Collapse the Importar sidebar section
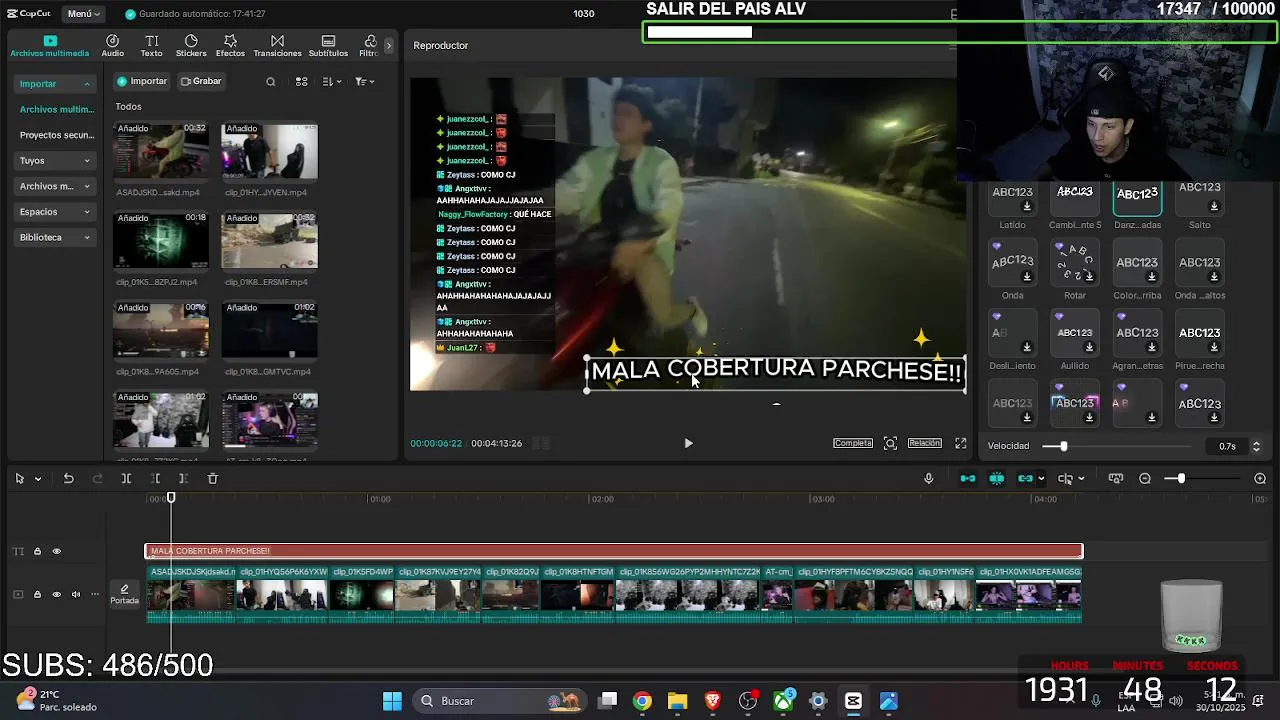Screen dimensions: 1280x720 (x=55, y=84)
